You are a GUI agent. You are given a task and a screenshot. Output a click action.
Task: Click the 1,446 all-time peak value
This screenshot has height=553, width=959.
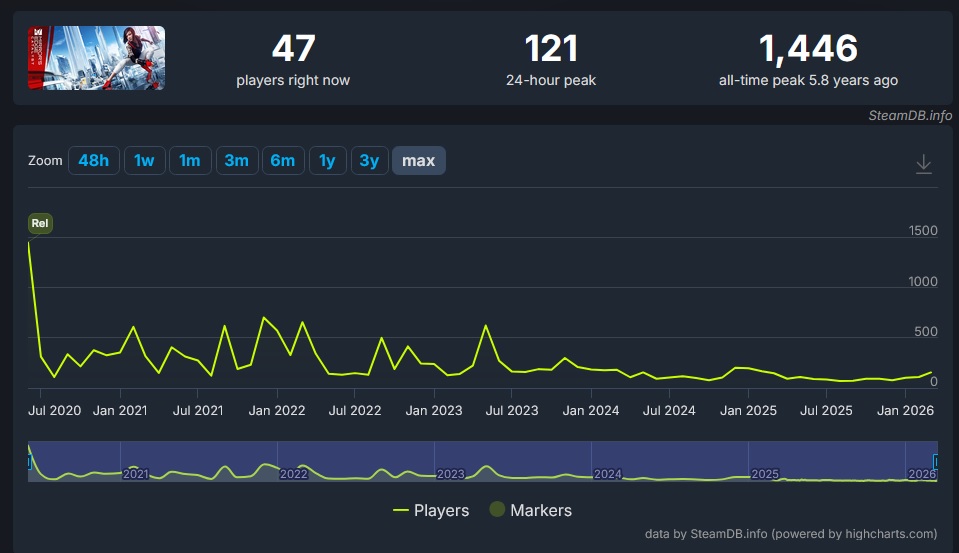(x=809, y=48)
